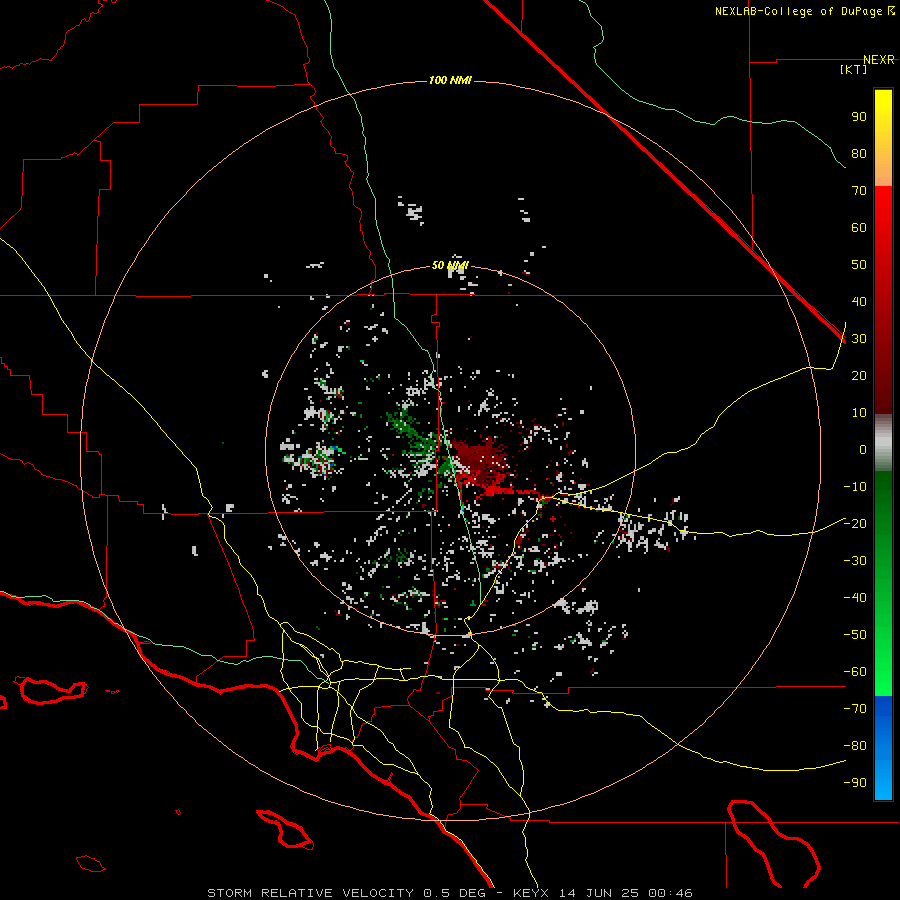Image resolution: width=900 pixels, height=900 pixels.
Task: Click the NEXR text above the scale
Action: pos(878,60)
